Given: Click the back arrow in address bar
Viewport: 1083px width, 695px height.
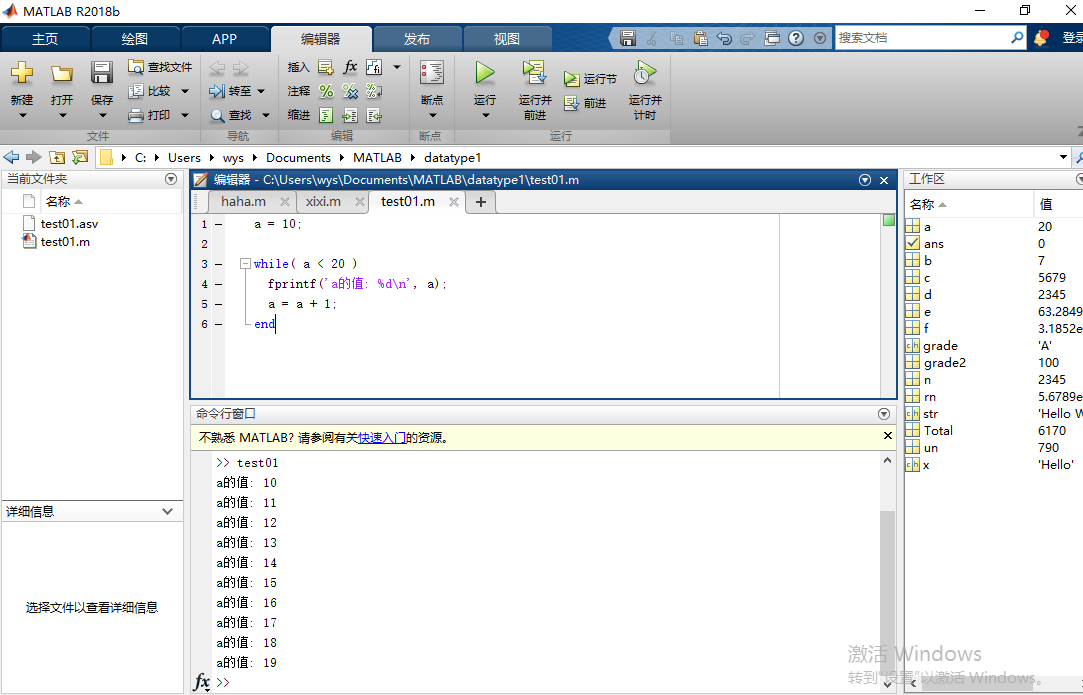Looking at the screenshot, I should coord(12,158).
